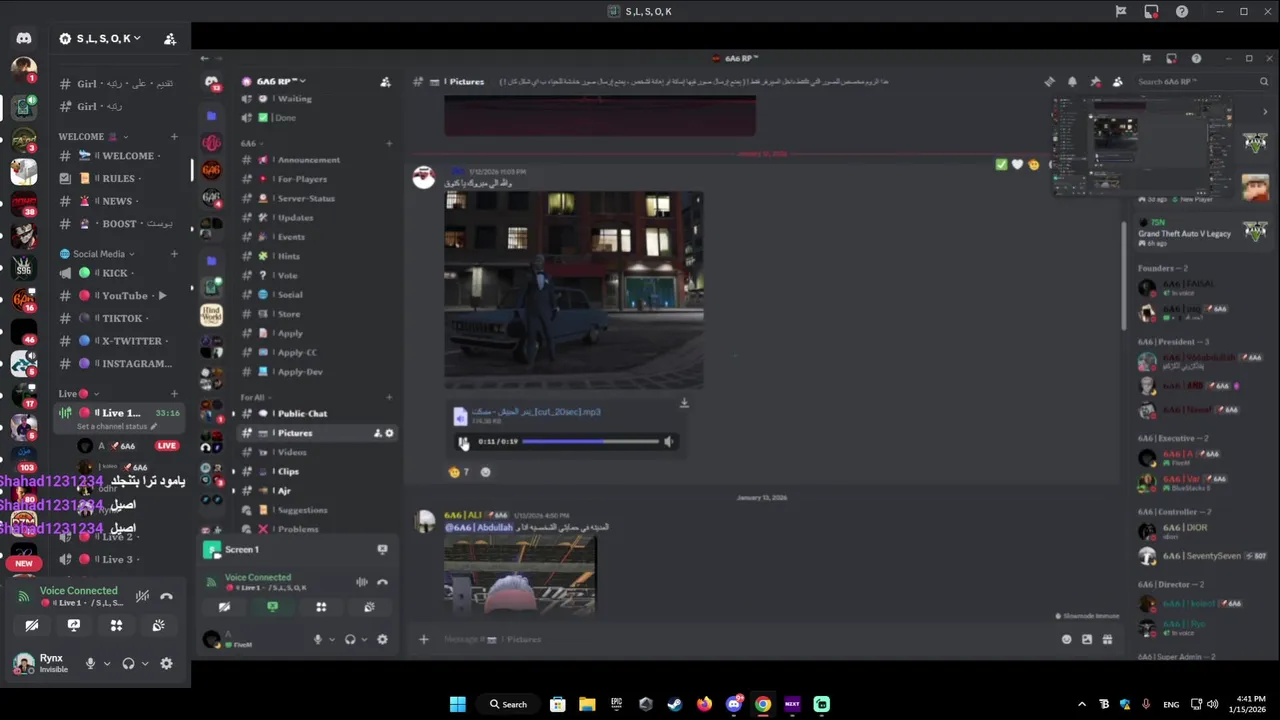Screen dimensions: 1280x720
Task: Open Steam from the taskbar
Action: (675, 704)
